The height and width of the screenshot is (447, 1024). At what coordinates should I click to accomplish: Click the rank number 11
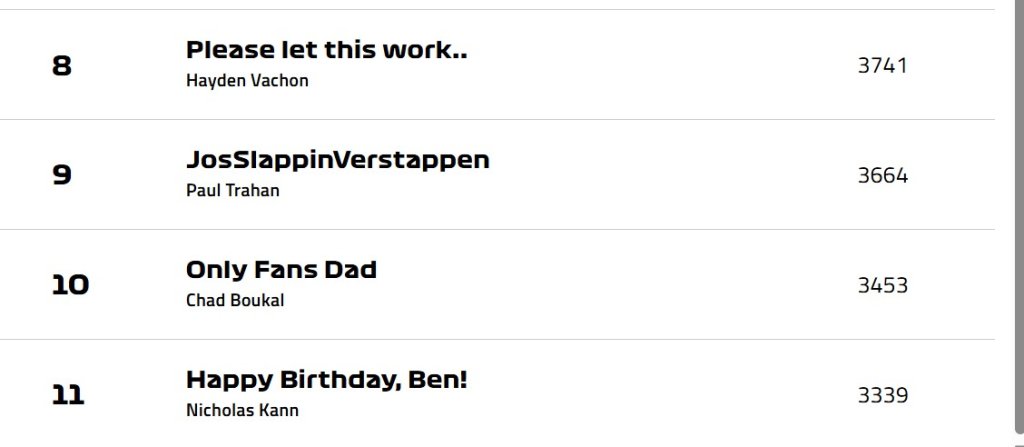pos(68,396)
